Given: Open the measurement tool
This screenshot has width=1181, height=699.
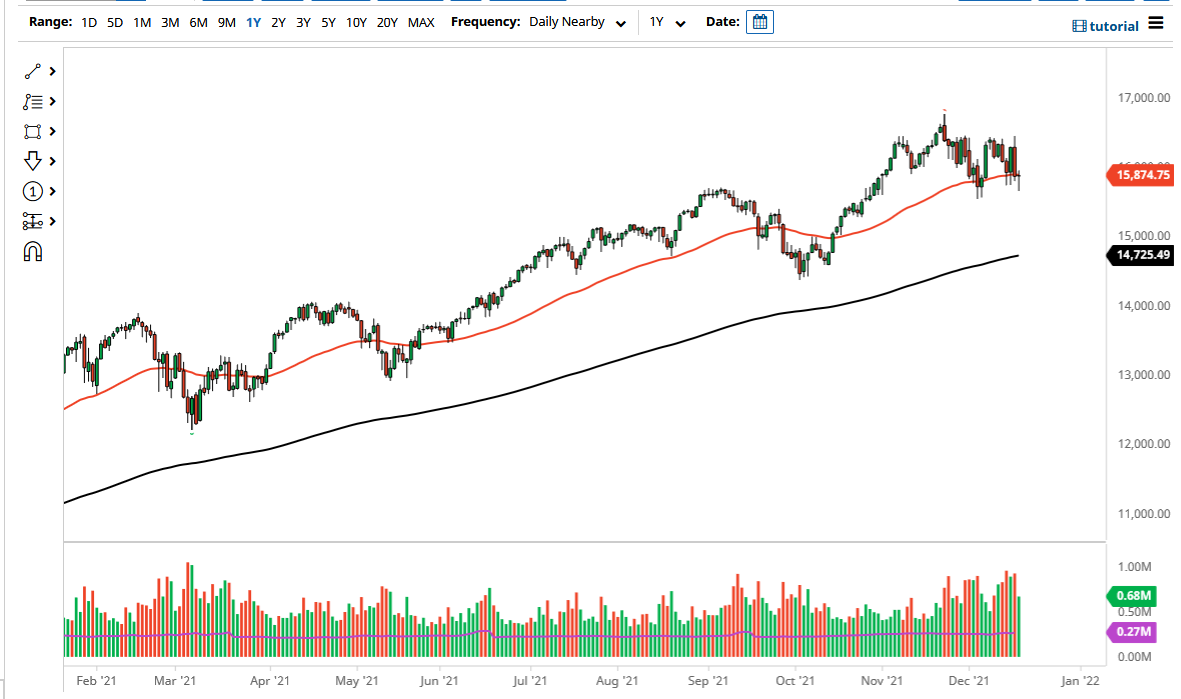Looking at the screenshot, I should pos(31,221).
